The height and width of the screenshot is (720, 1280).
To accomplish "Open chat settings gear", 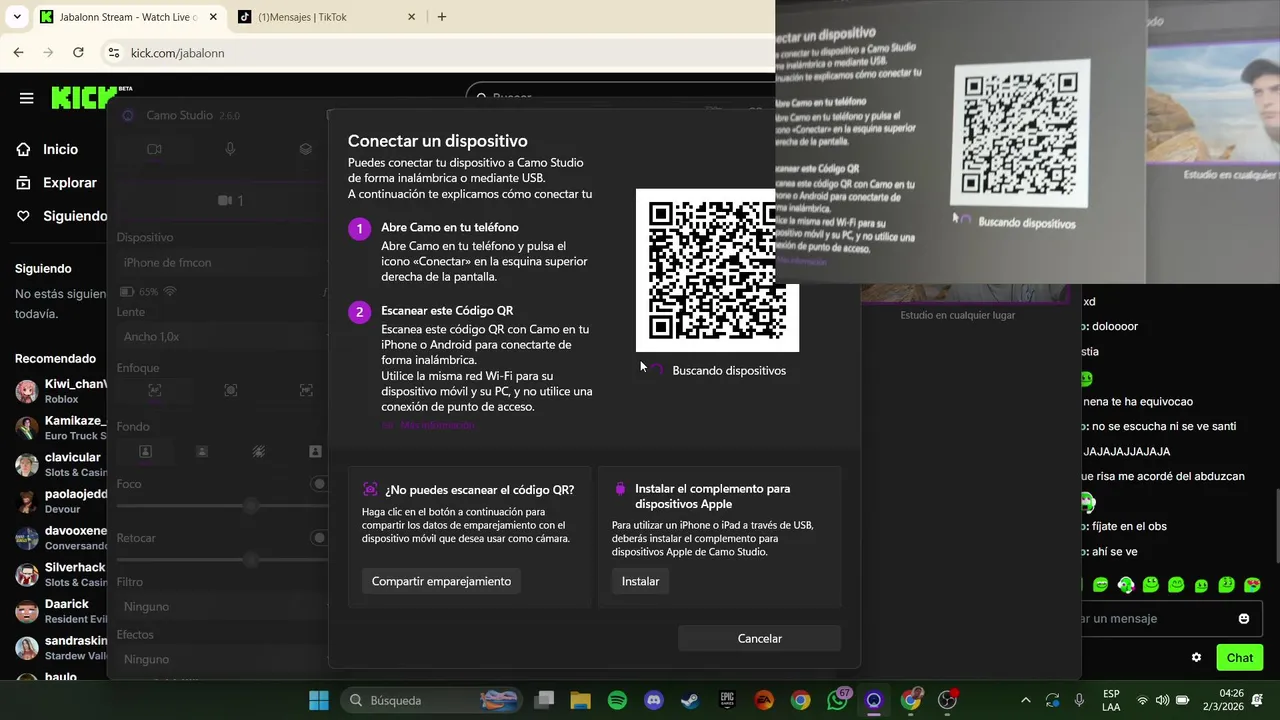I will point(1196,658).
